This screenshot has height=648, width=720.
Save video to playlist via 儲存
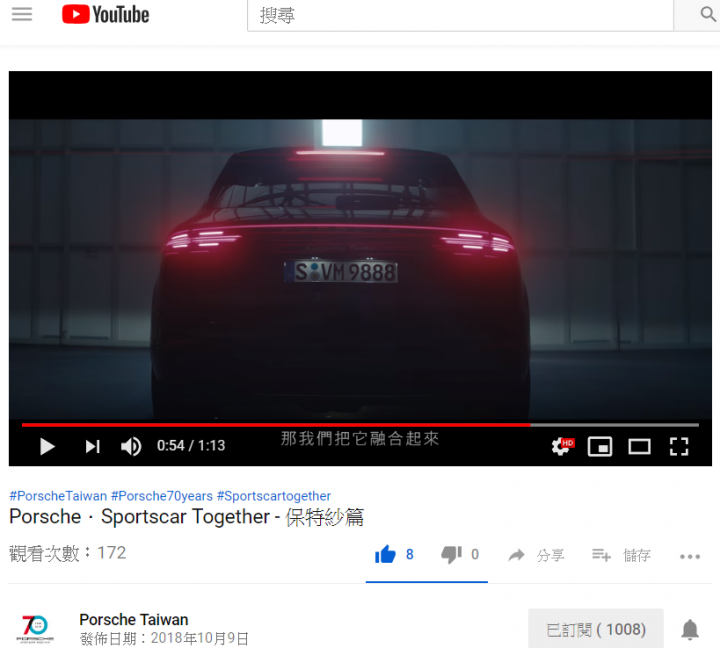621,555
